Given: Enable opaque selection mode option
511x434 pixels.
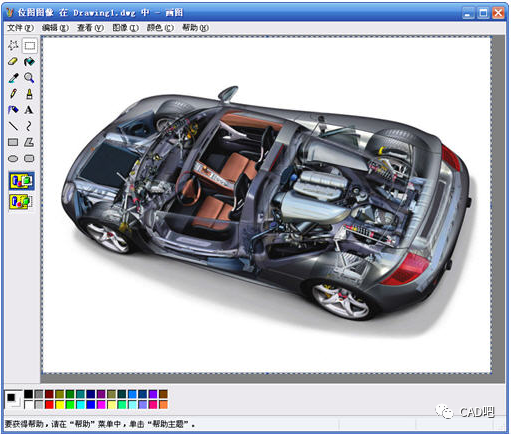Looking at the screenshot, I should (21, 181).
